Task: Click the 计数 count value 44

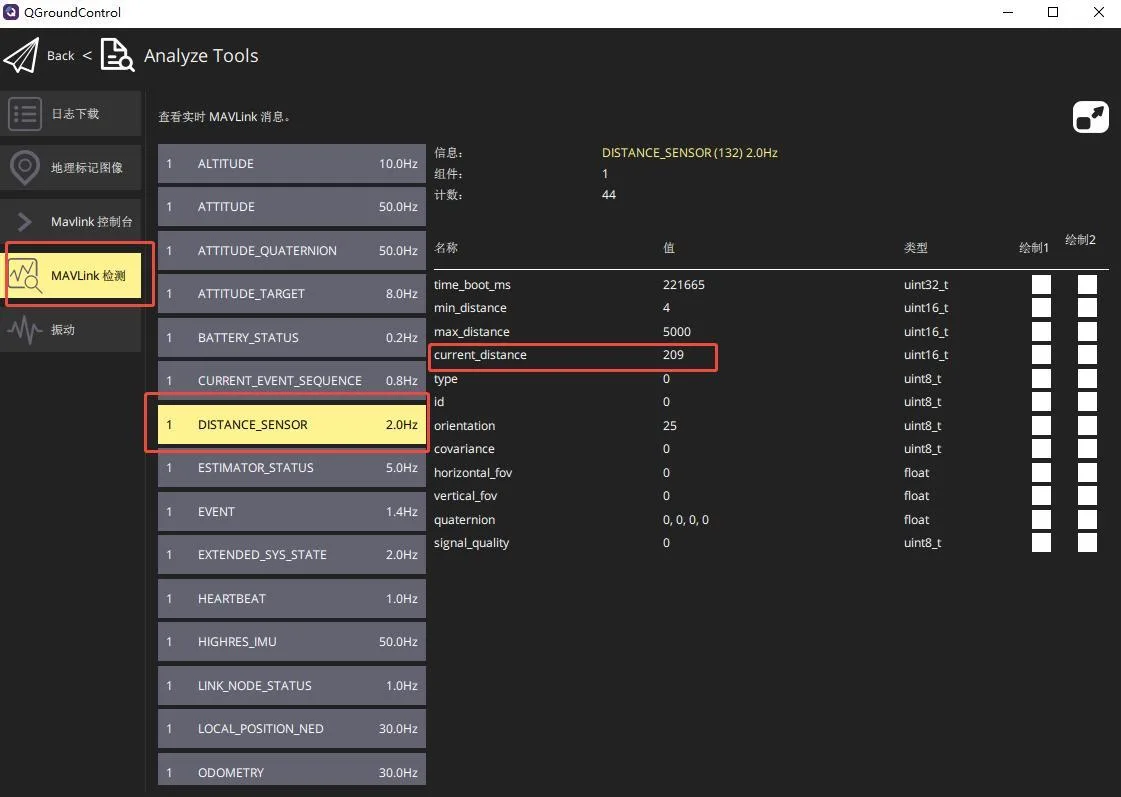Action: click(608, 194)
